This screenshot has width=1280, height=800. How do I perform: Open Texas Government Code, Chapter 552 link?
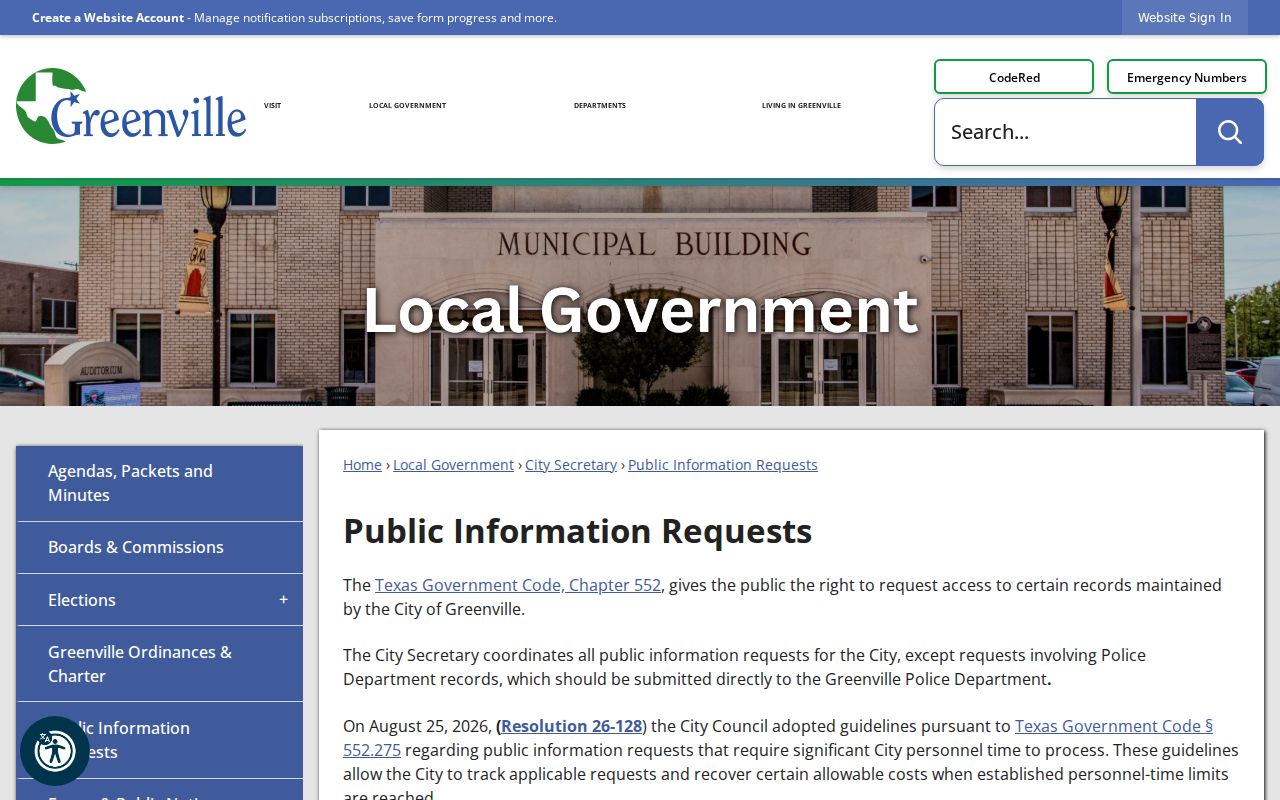tap(518, 585)
